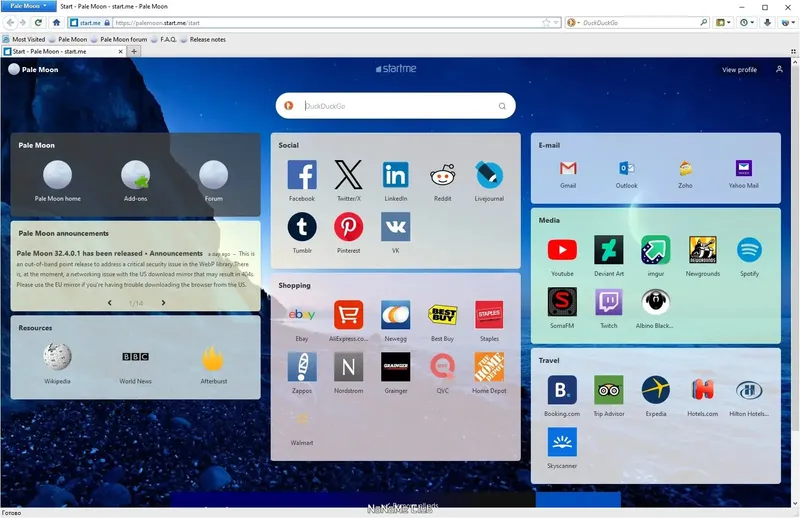The width and height of the screenshot is (800, 518).
Task: Open the Most Visited bookmarks menu
Action: click(x=23, y=39)
